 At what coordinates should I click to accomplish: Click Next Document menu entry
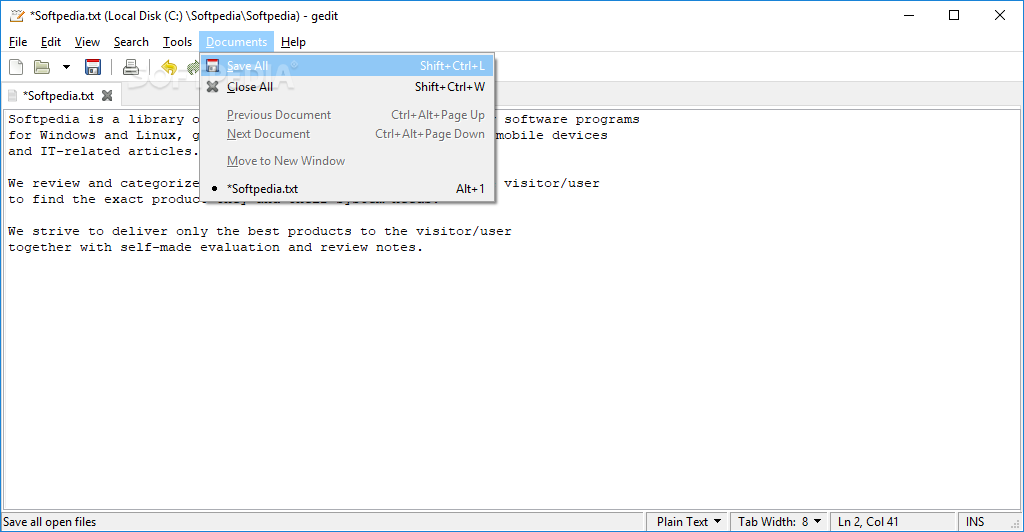coord(347,134)
